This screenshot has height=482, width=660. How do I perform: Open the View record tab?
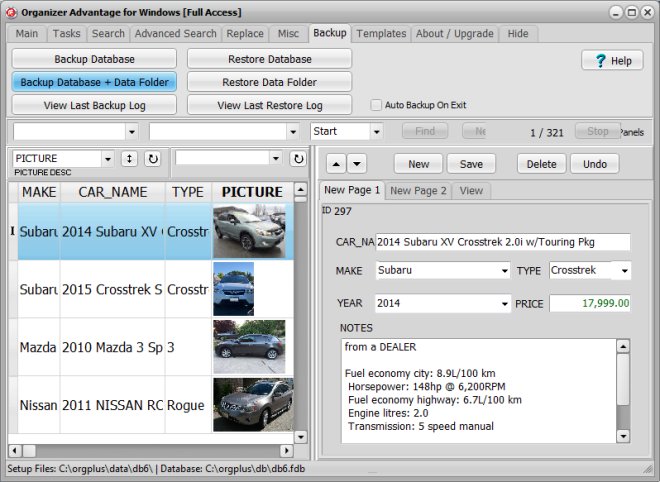[471, 191]
